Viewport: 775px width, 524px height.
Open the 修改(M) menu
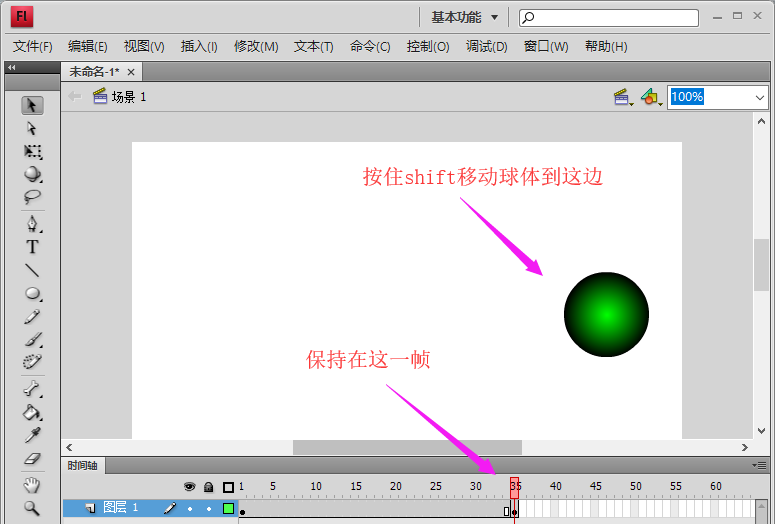coord(256,46)
